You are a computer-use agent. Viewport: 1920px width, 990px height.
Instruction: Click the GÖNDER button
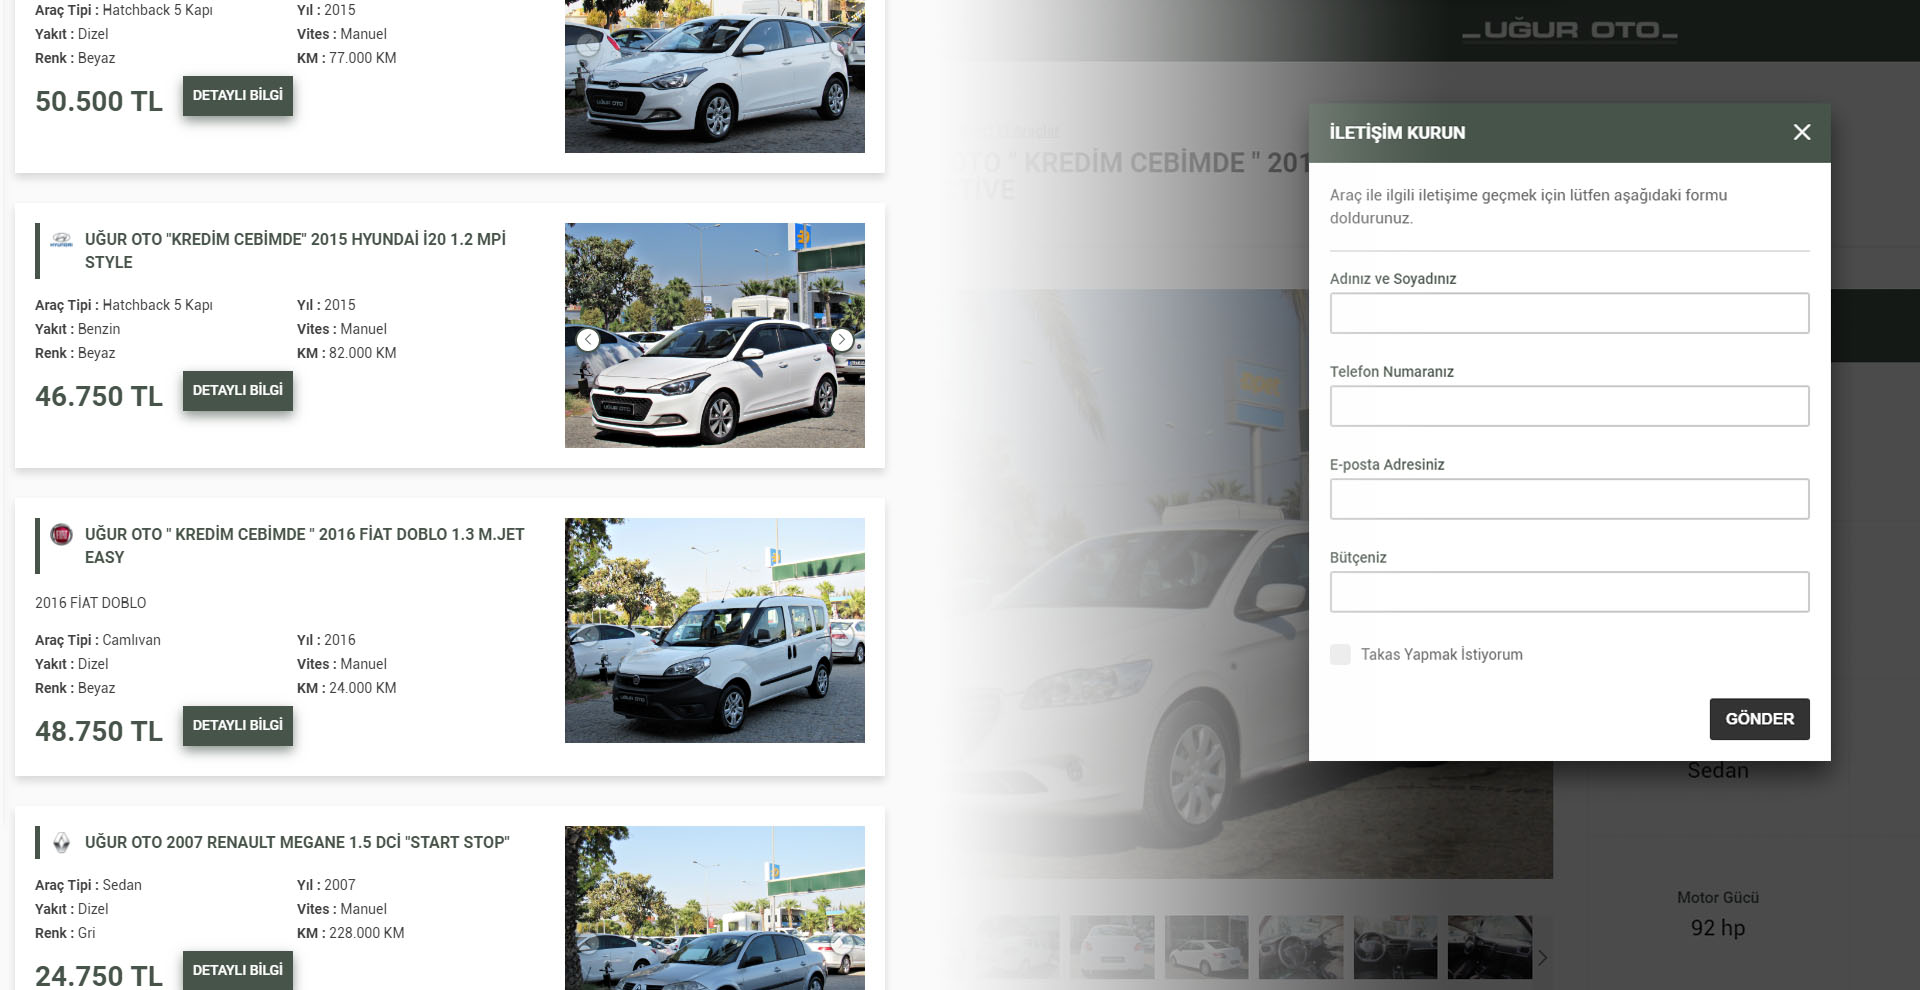coord(1759,719)
